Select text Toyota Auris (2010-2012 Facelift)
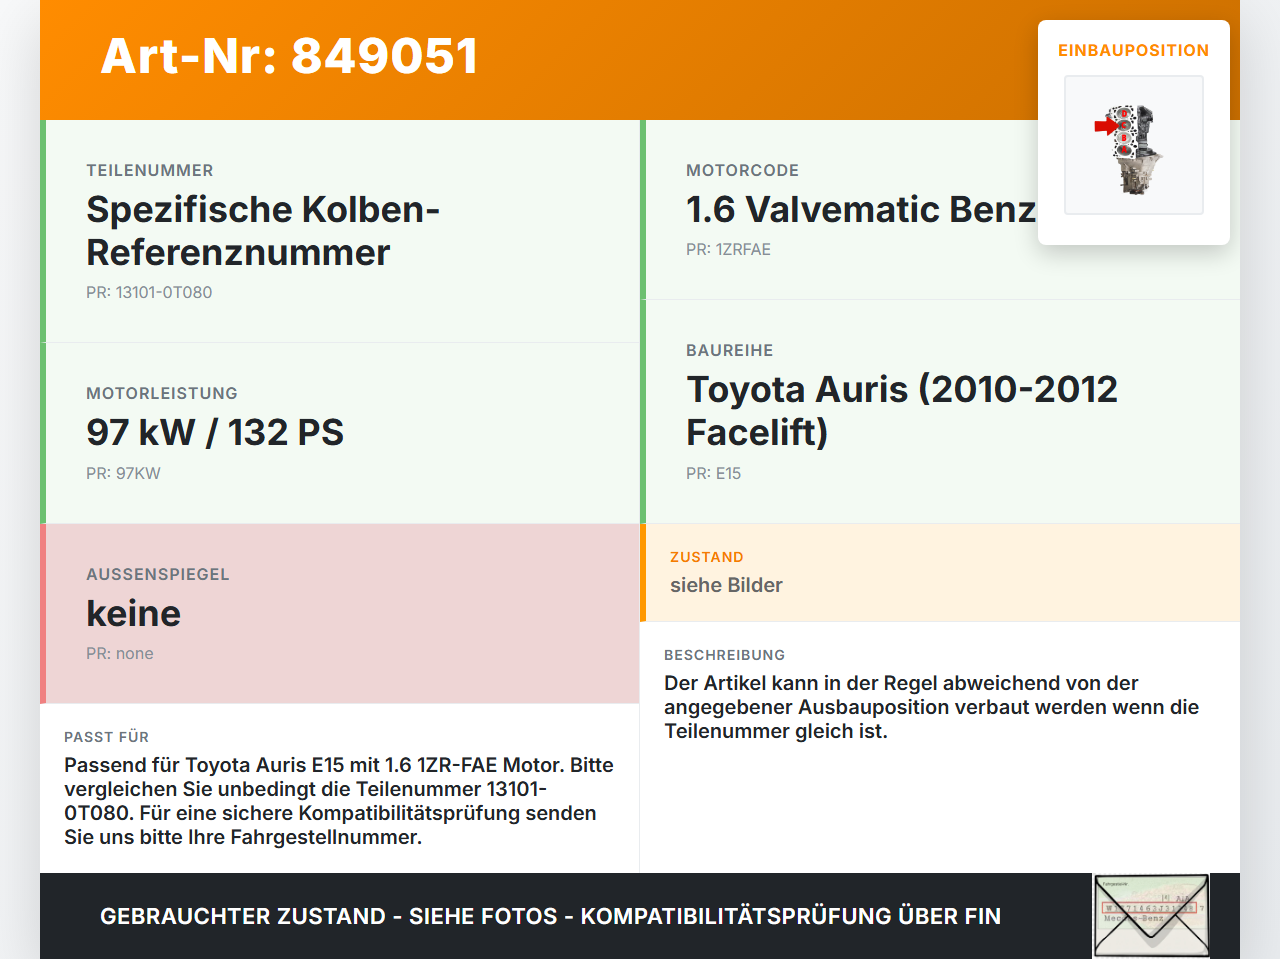The height and width of the screenshot is (959, 1280). pyautogui.click(x=902, y=411)
